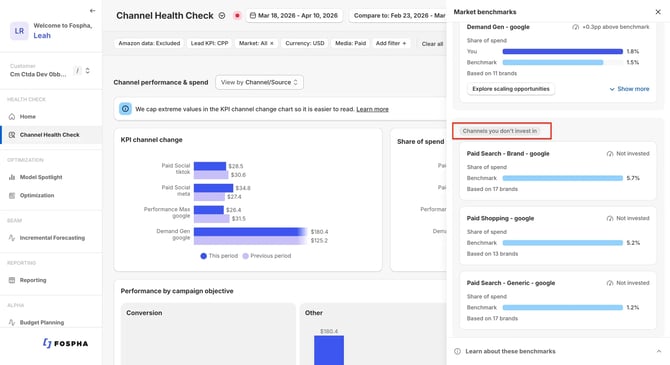Click the Demand Gen google this-period bar $180.4
670x365 pixels.
click(250, 232)
